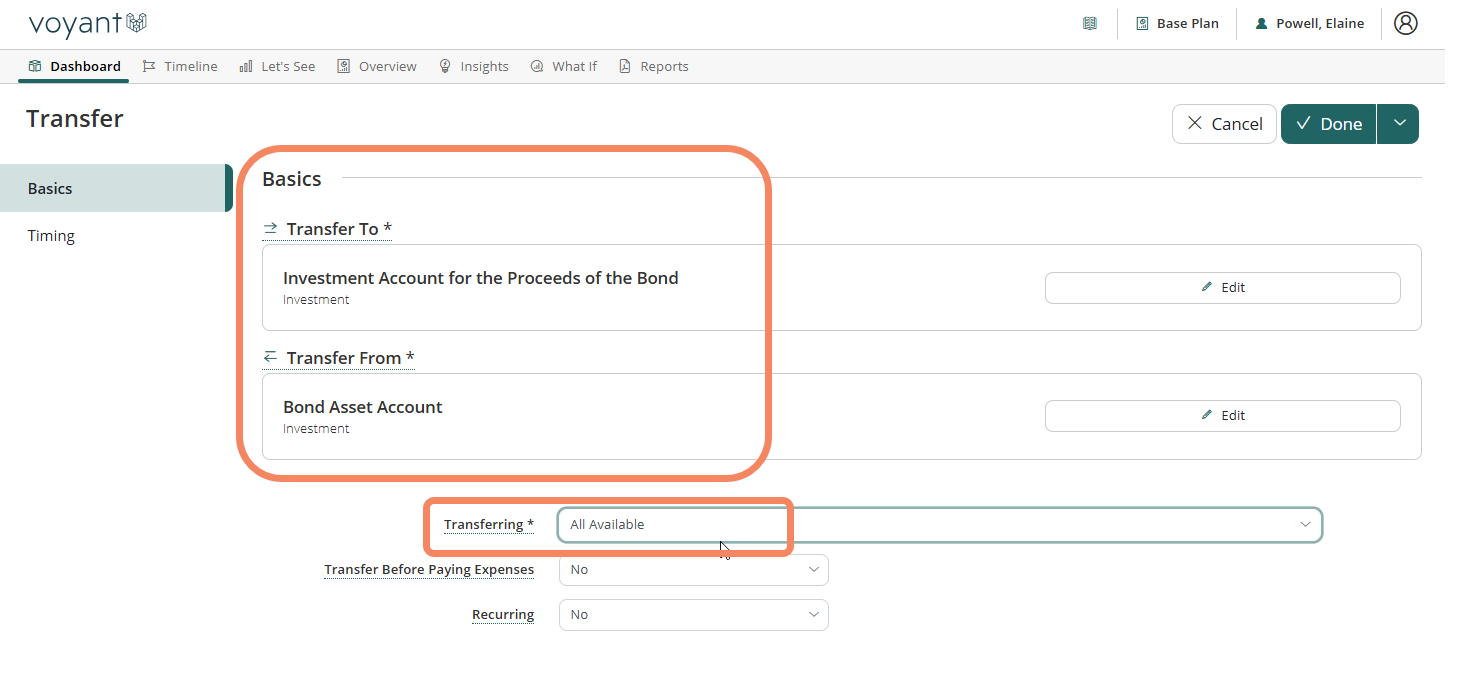Click the Cancel button
1457x690 pixels.
click(1224, 124)
